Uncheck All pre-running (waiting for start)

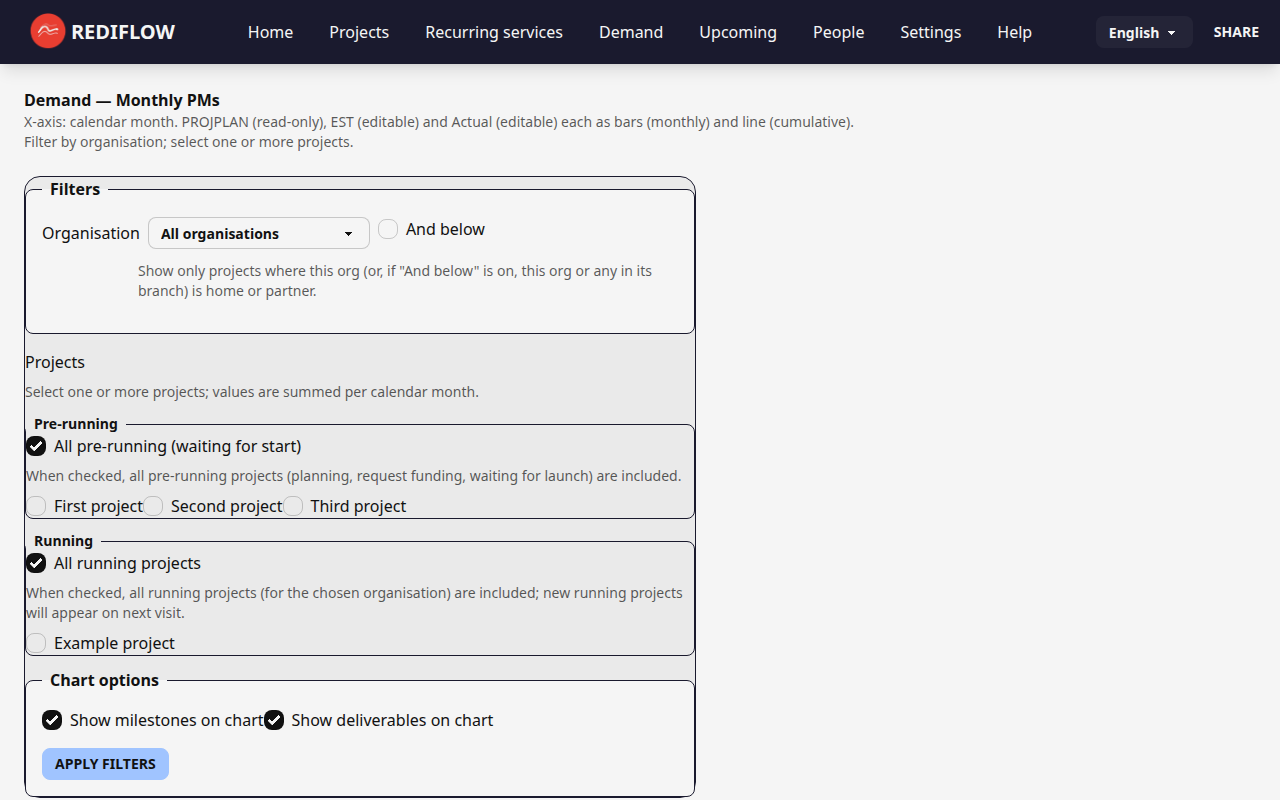point(36,446)
